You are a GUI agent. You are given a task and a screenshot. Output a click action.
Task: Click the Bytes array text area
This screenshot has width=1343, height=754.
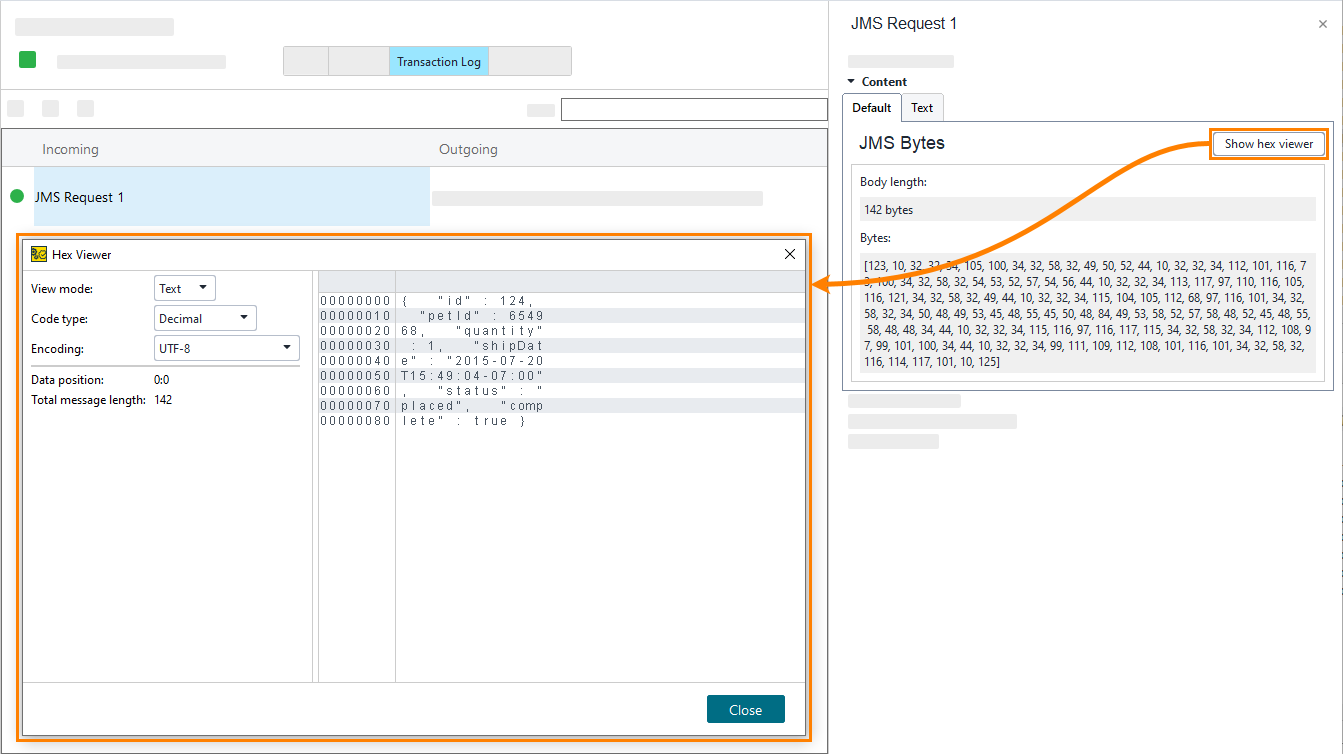click(1087, 313)
